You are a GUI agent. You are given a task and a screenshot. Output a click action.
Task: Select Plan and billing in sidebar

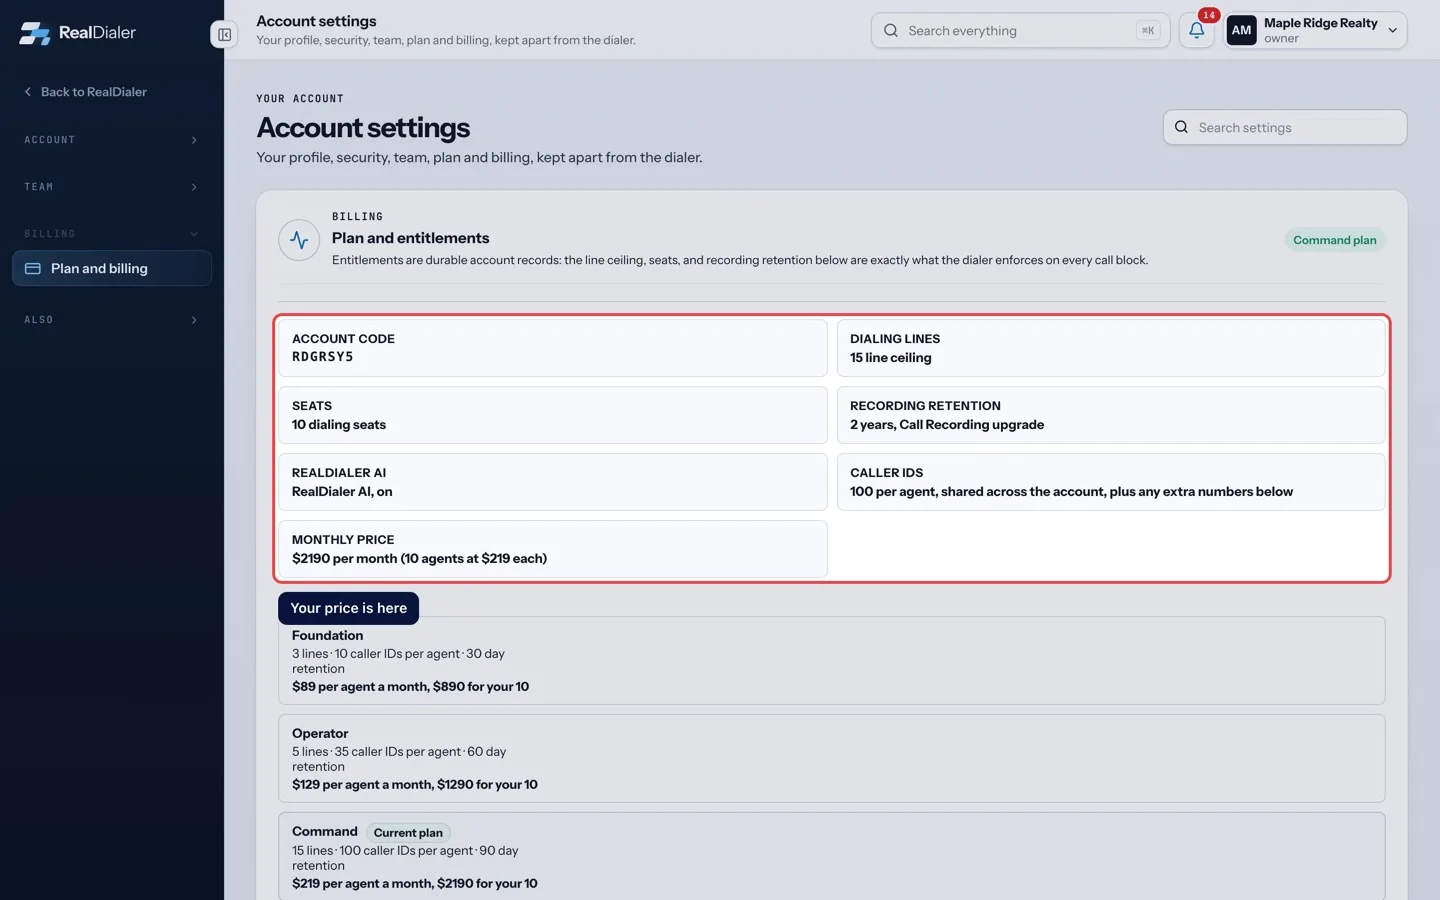pos(112,268)
